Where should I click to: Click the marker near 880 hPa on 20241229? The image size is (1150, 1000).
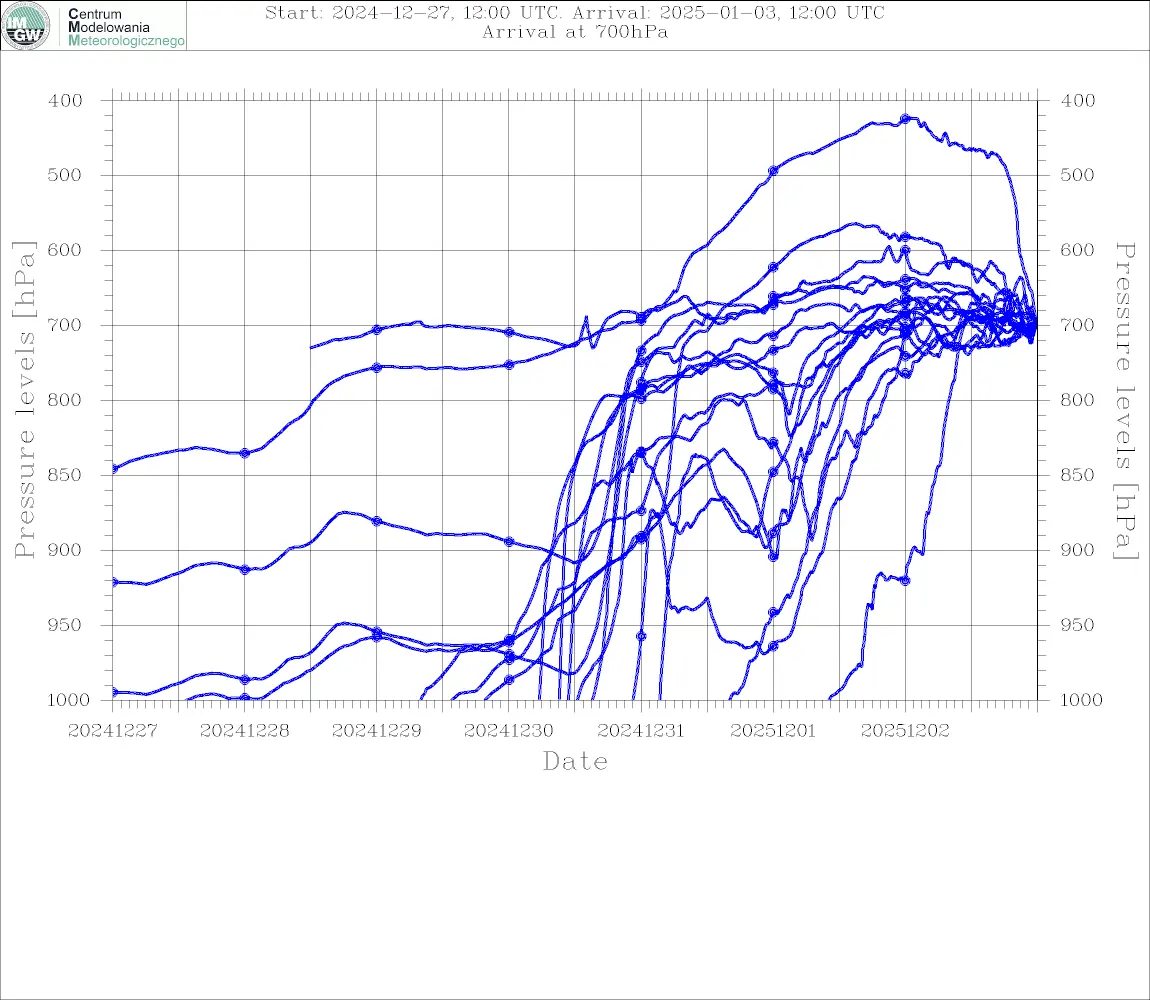pos(377,521)
